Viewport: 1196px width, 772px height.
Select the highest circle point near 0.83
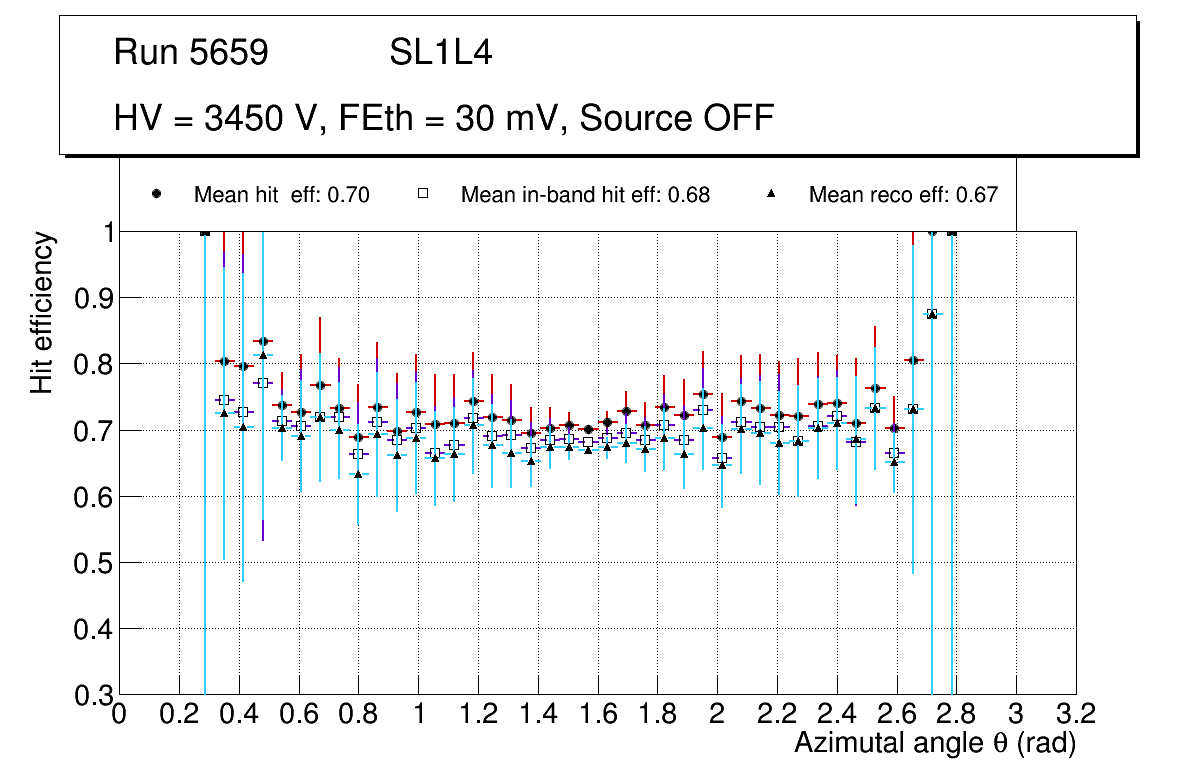[x=263, y=342]
